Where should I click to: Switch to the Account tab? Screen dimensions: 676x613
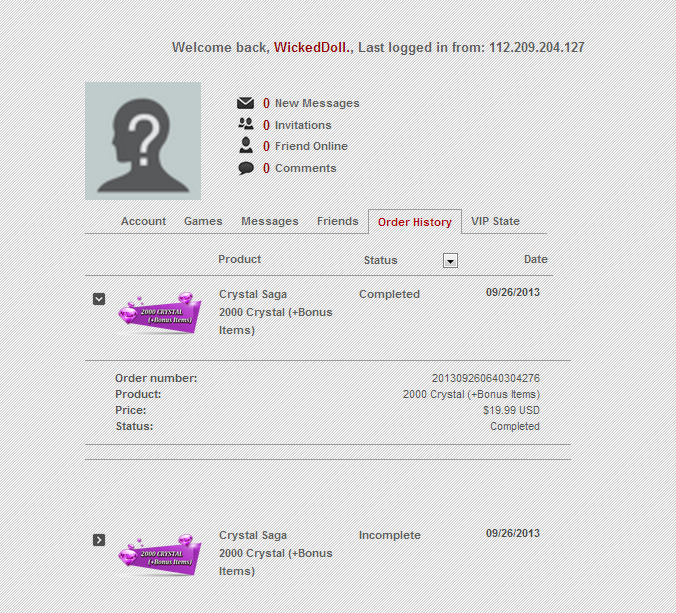(x=143, y=221)
